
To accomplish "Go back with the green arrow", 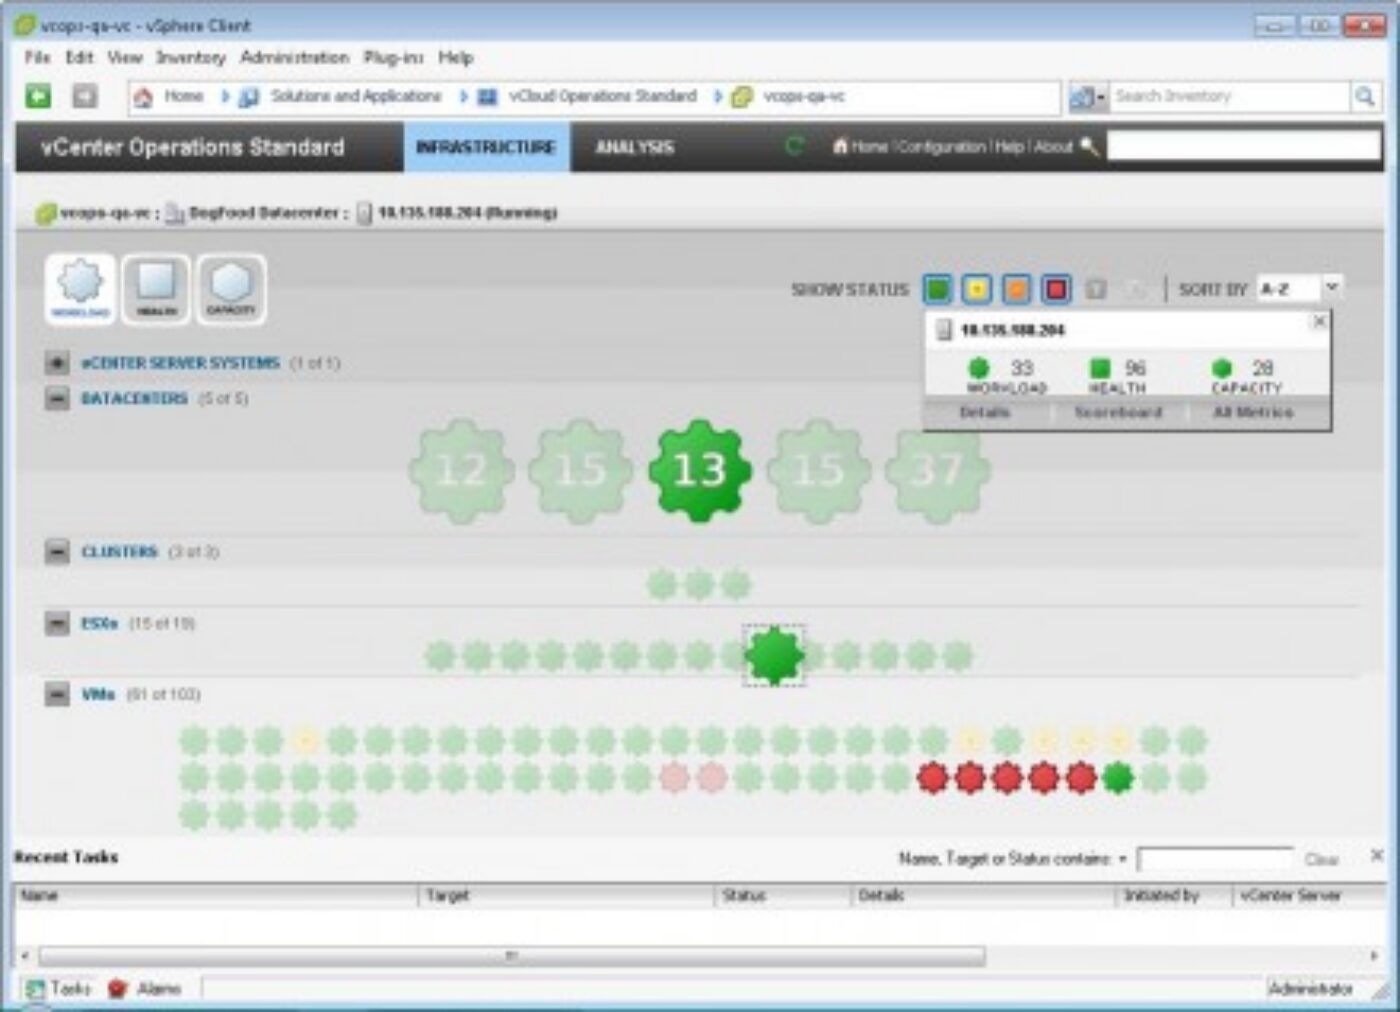I will pos(38,96).
